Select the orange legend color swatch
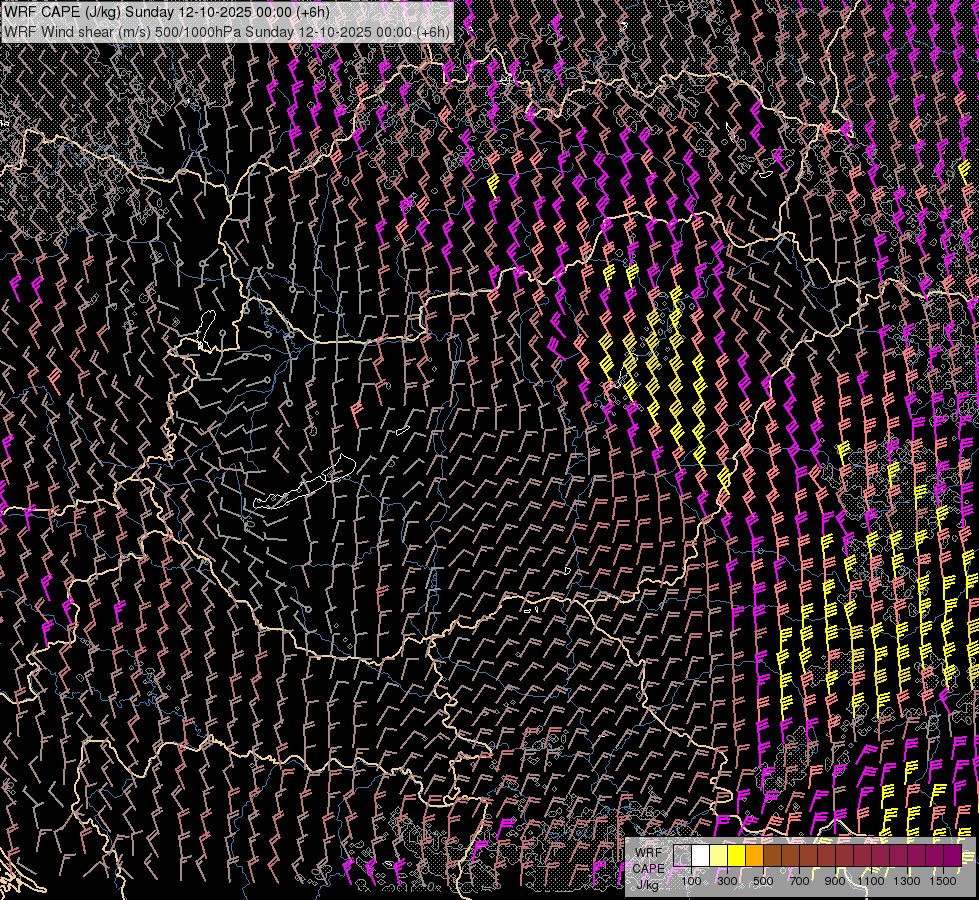This screenshot has height=900, width=979. point(755,856)
